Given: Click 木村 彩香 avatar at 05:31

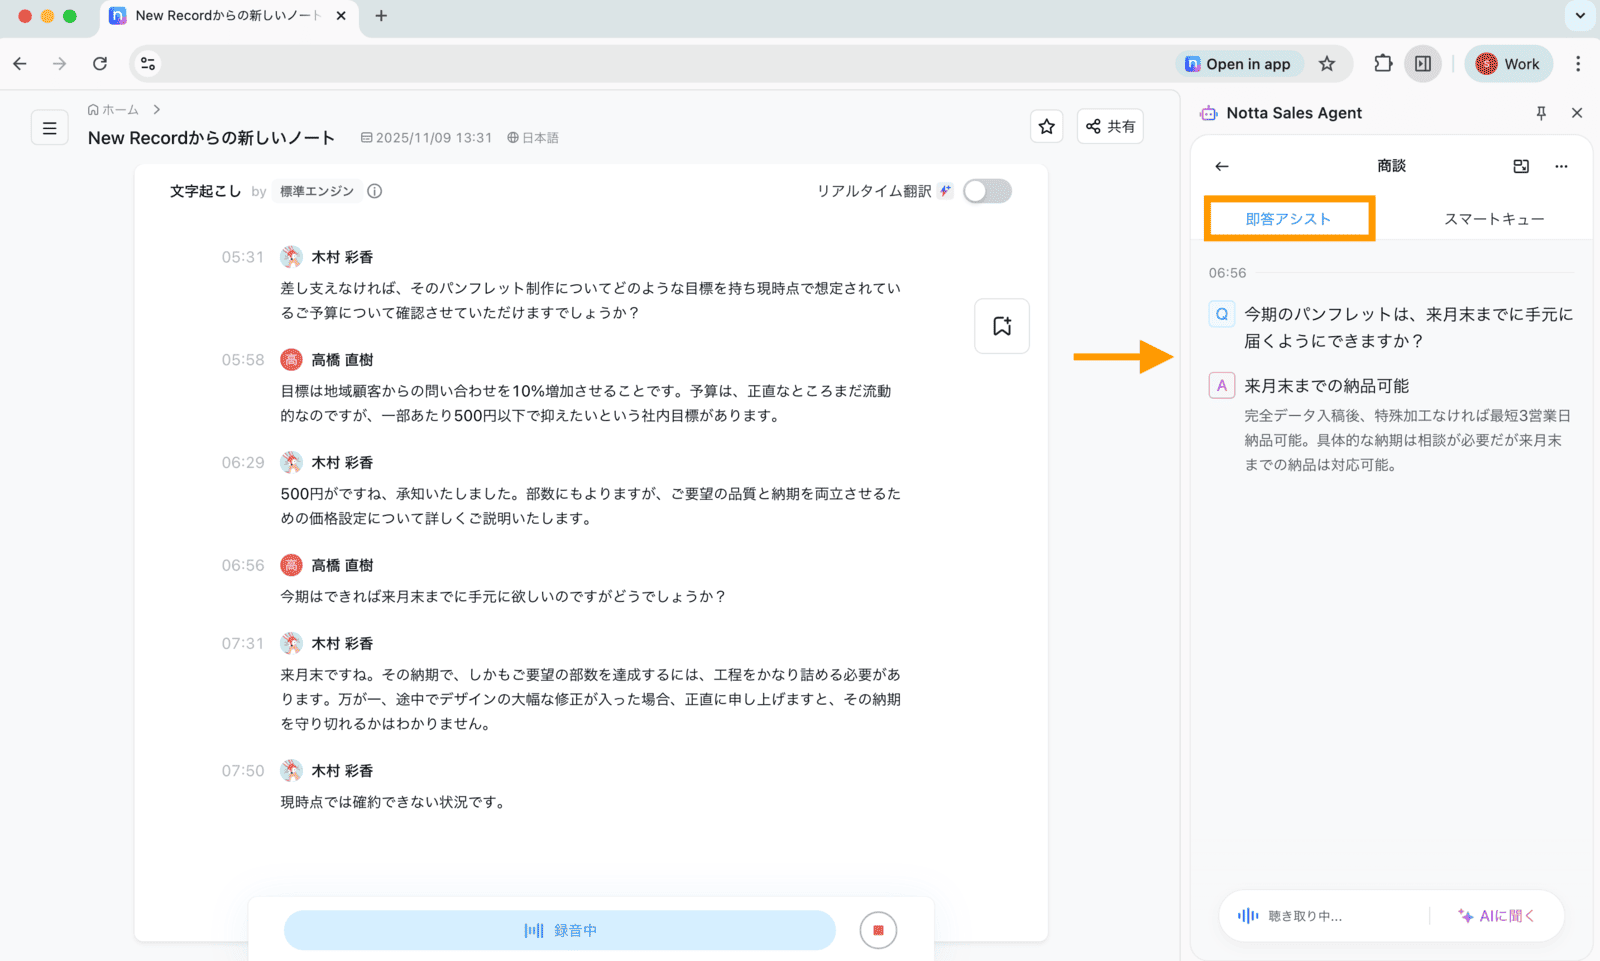Looking at the screenshot, I should 291,257.
